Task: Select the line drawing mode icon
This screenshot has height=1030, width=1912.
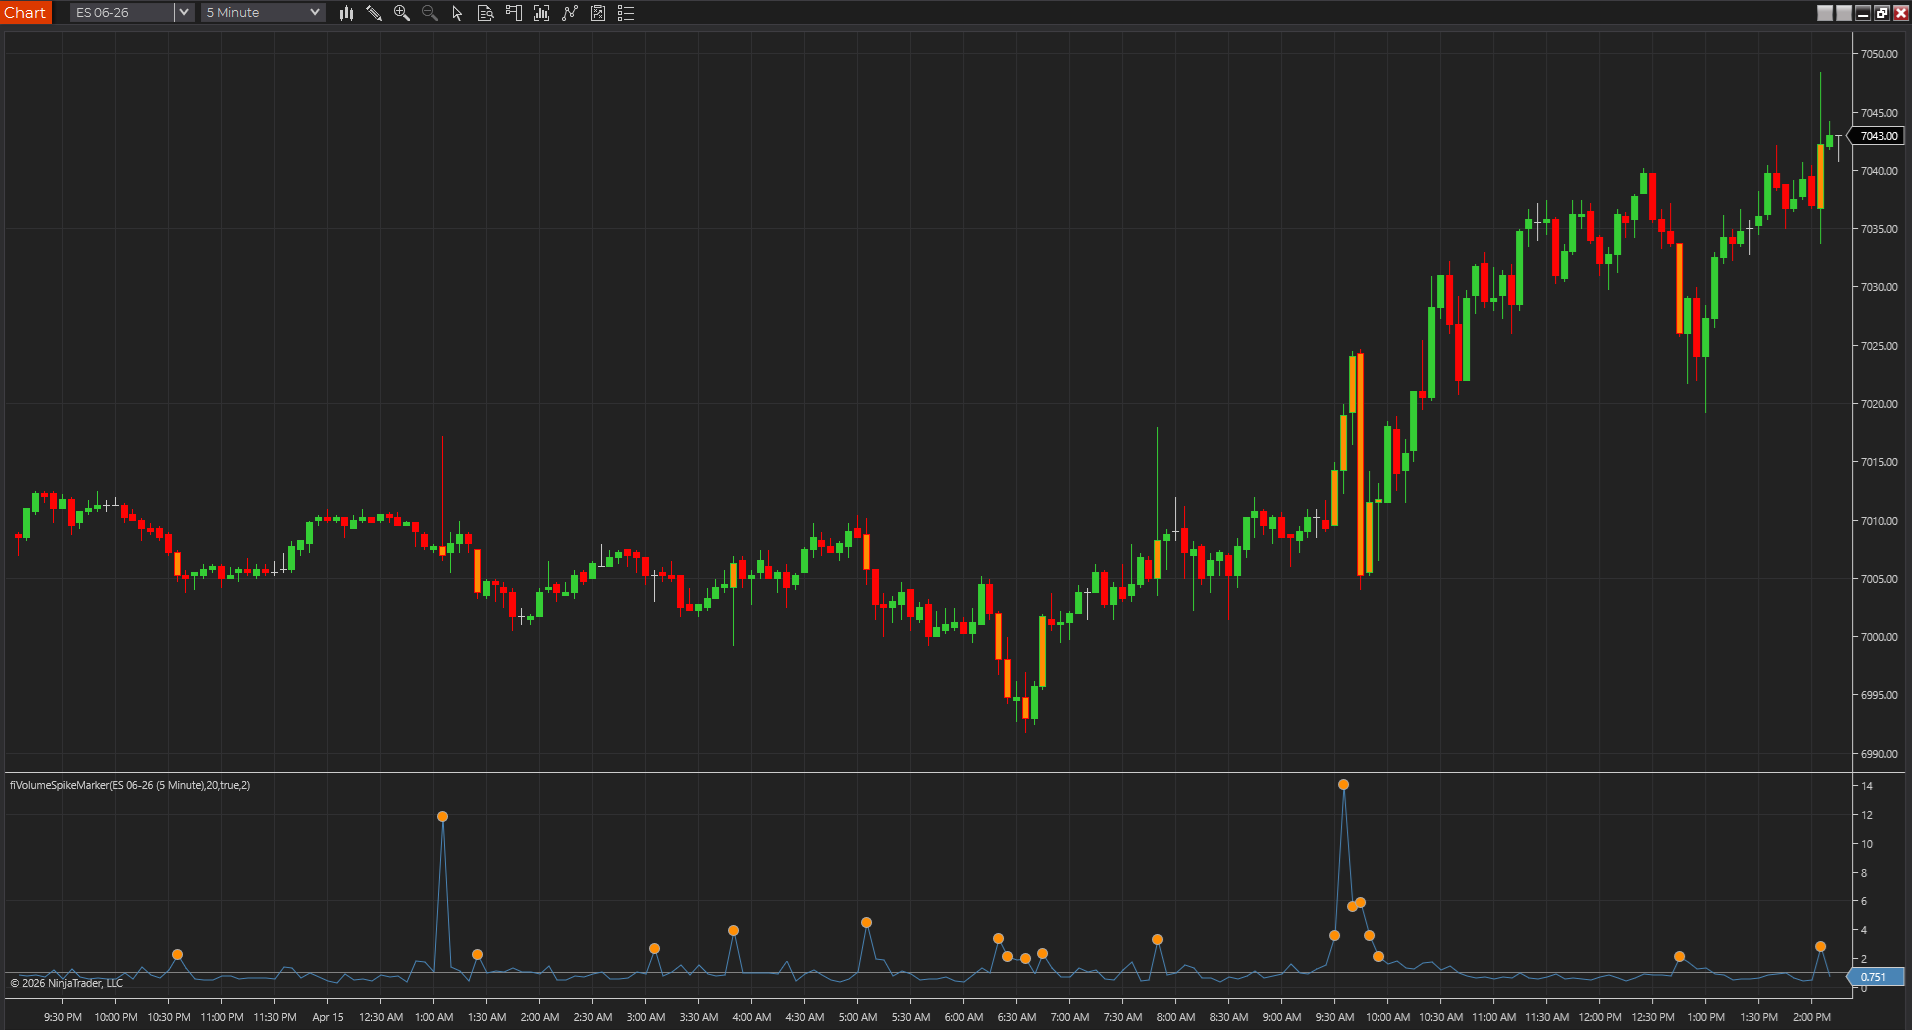Action: click(x=570, y=13)
